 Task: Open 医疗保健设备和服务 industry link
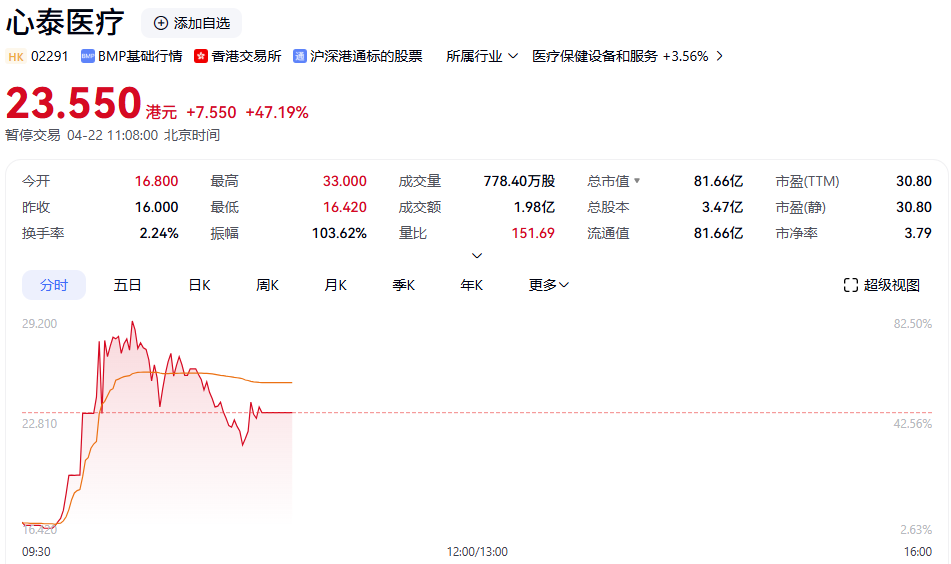tap(595, 56)
